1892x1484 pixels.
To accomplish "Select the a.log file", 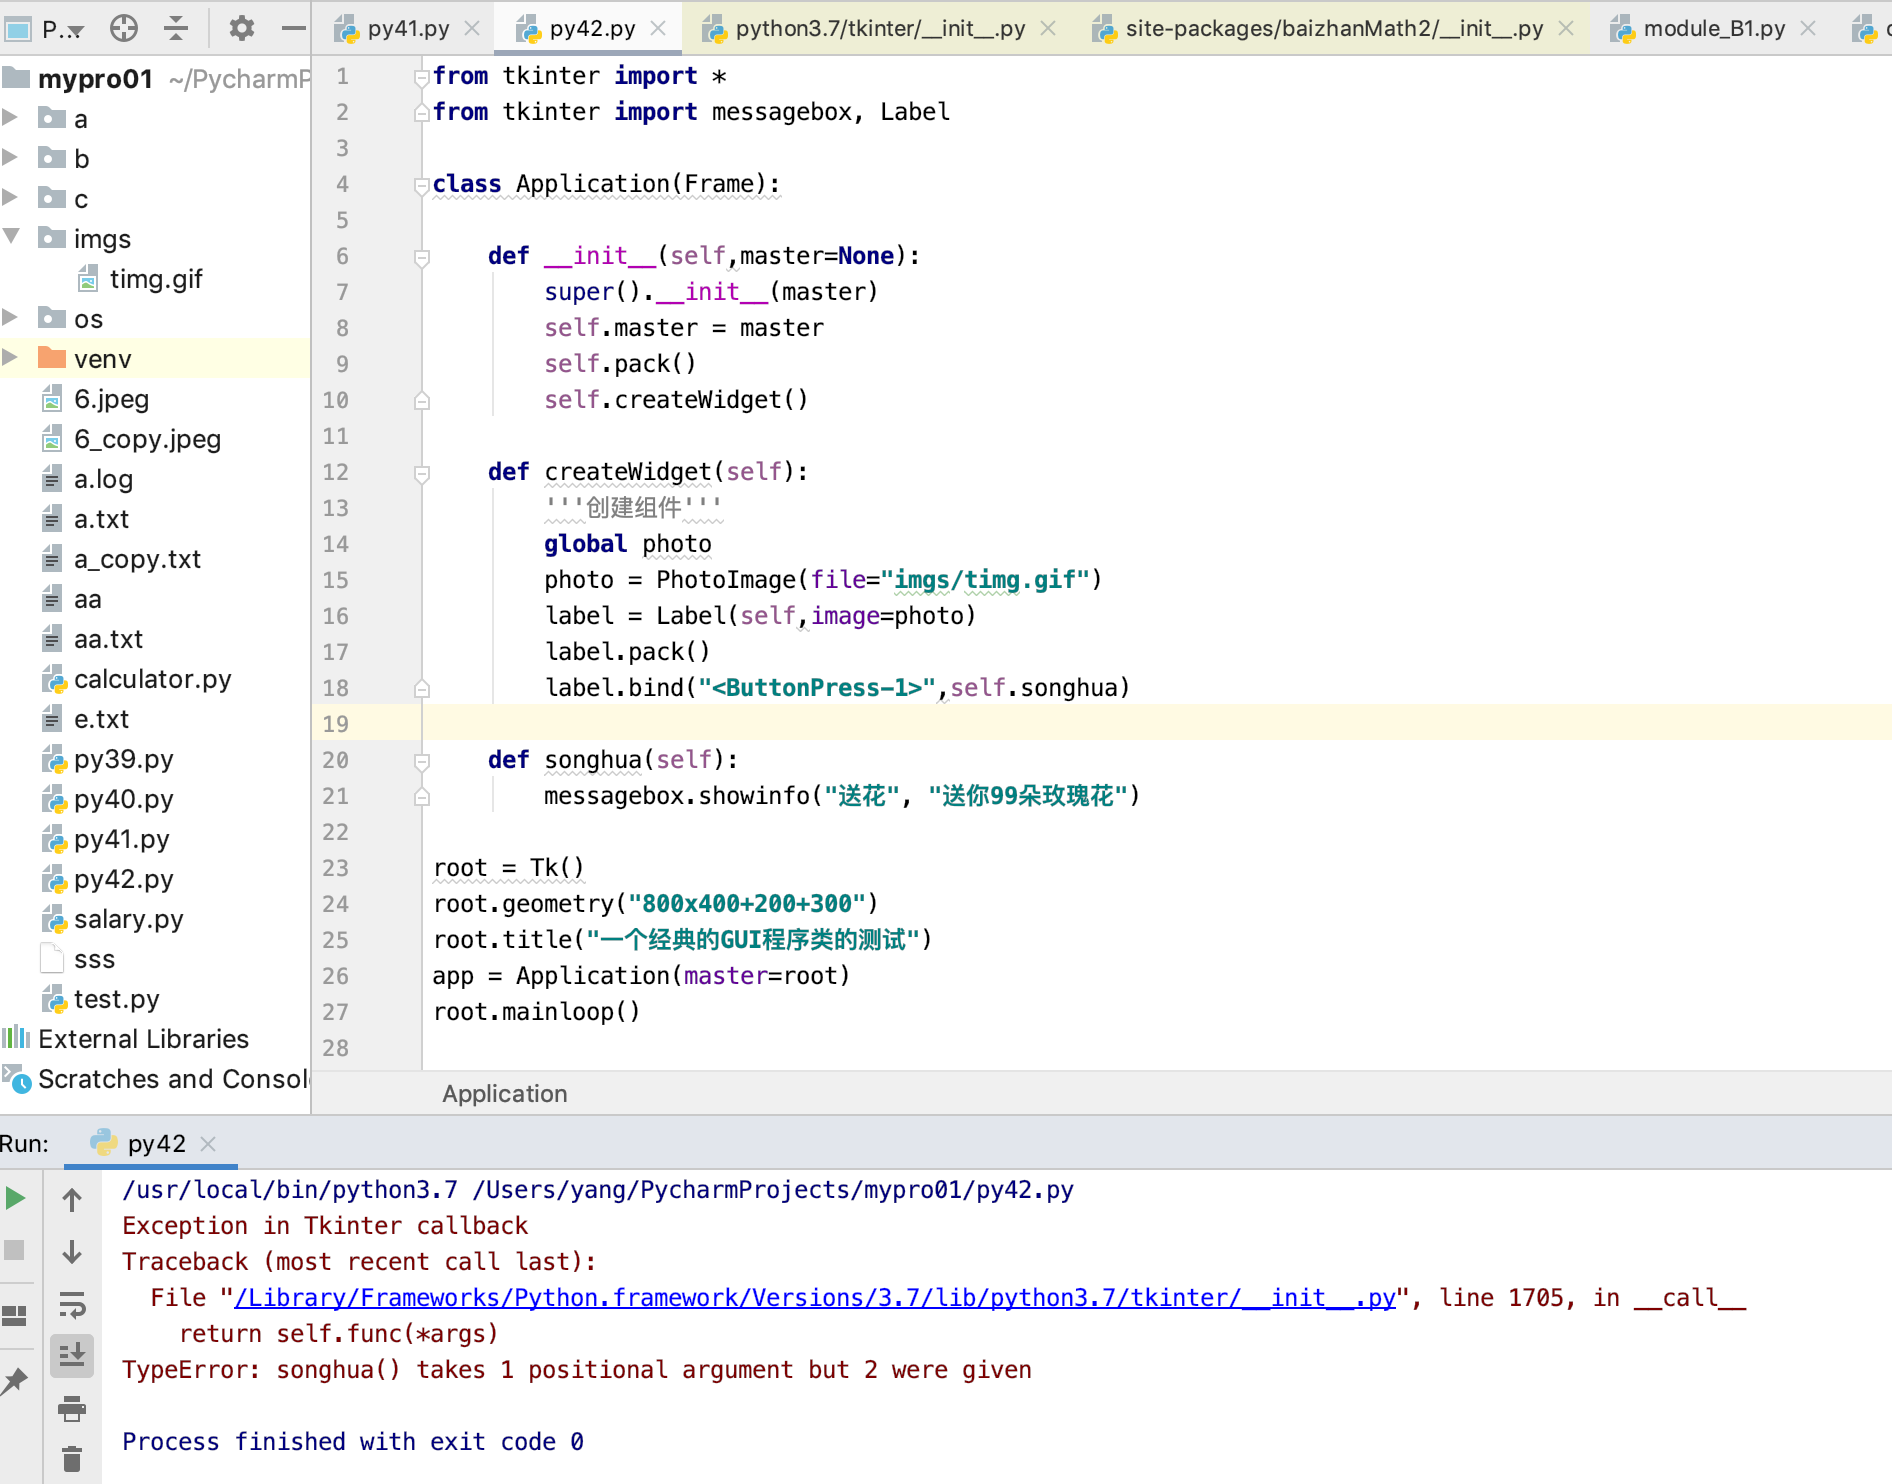I will (103, 479).
